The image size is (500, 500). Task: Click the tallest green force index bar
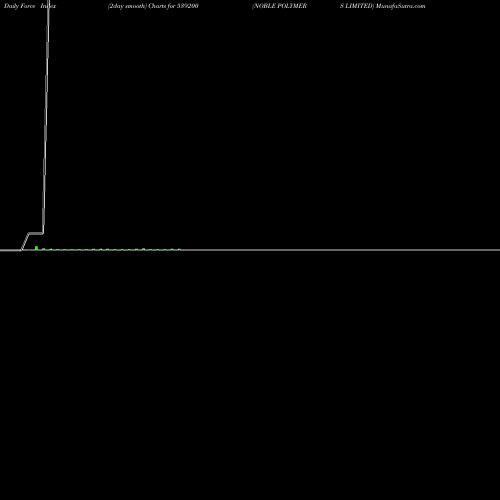36,248
